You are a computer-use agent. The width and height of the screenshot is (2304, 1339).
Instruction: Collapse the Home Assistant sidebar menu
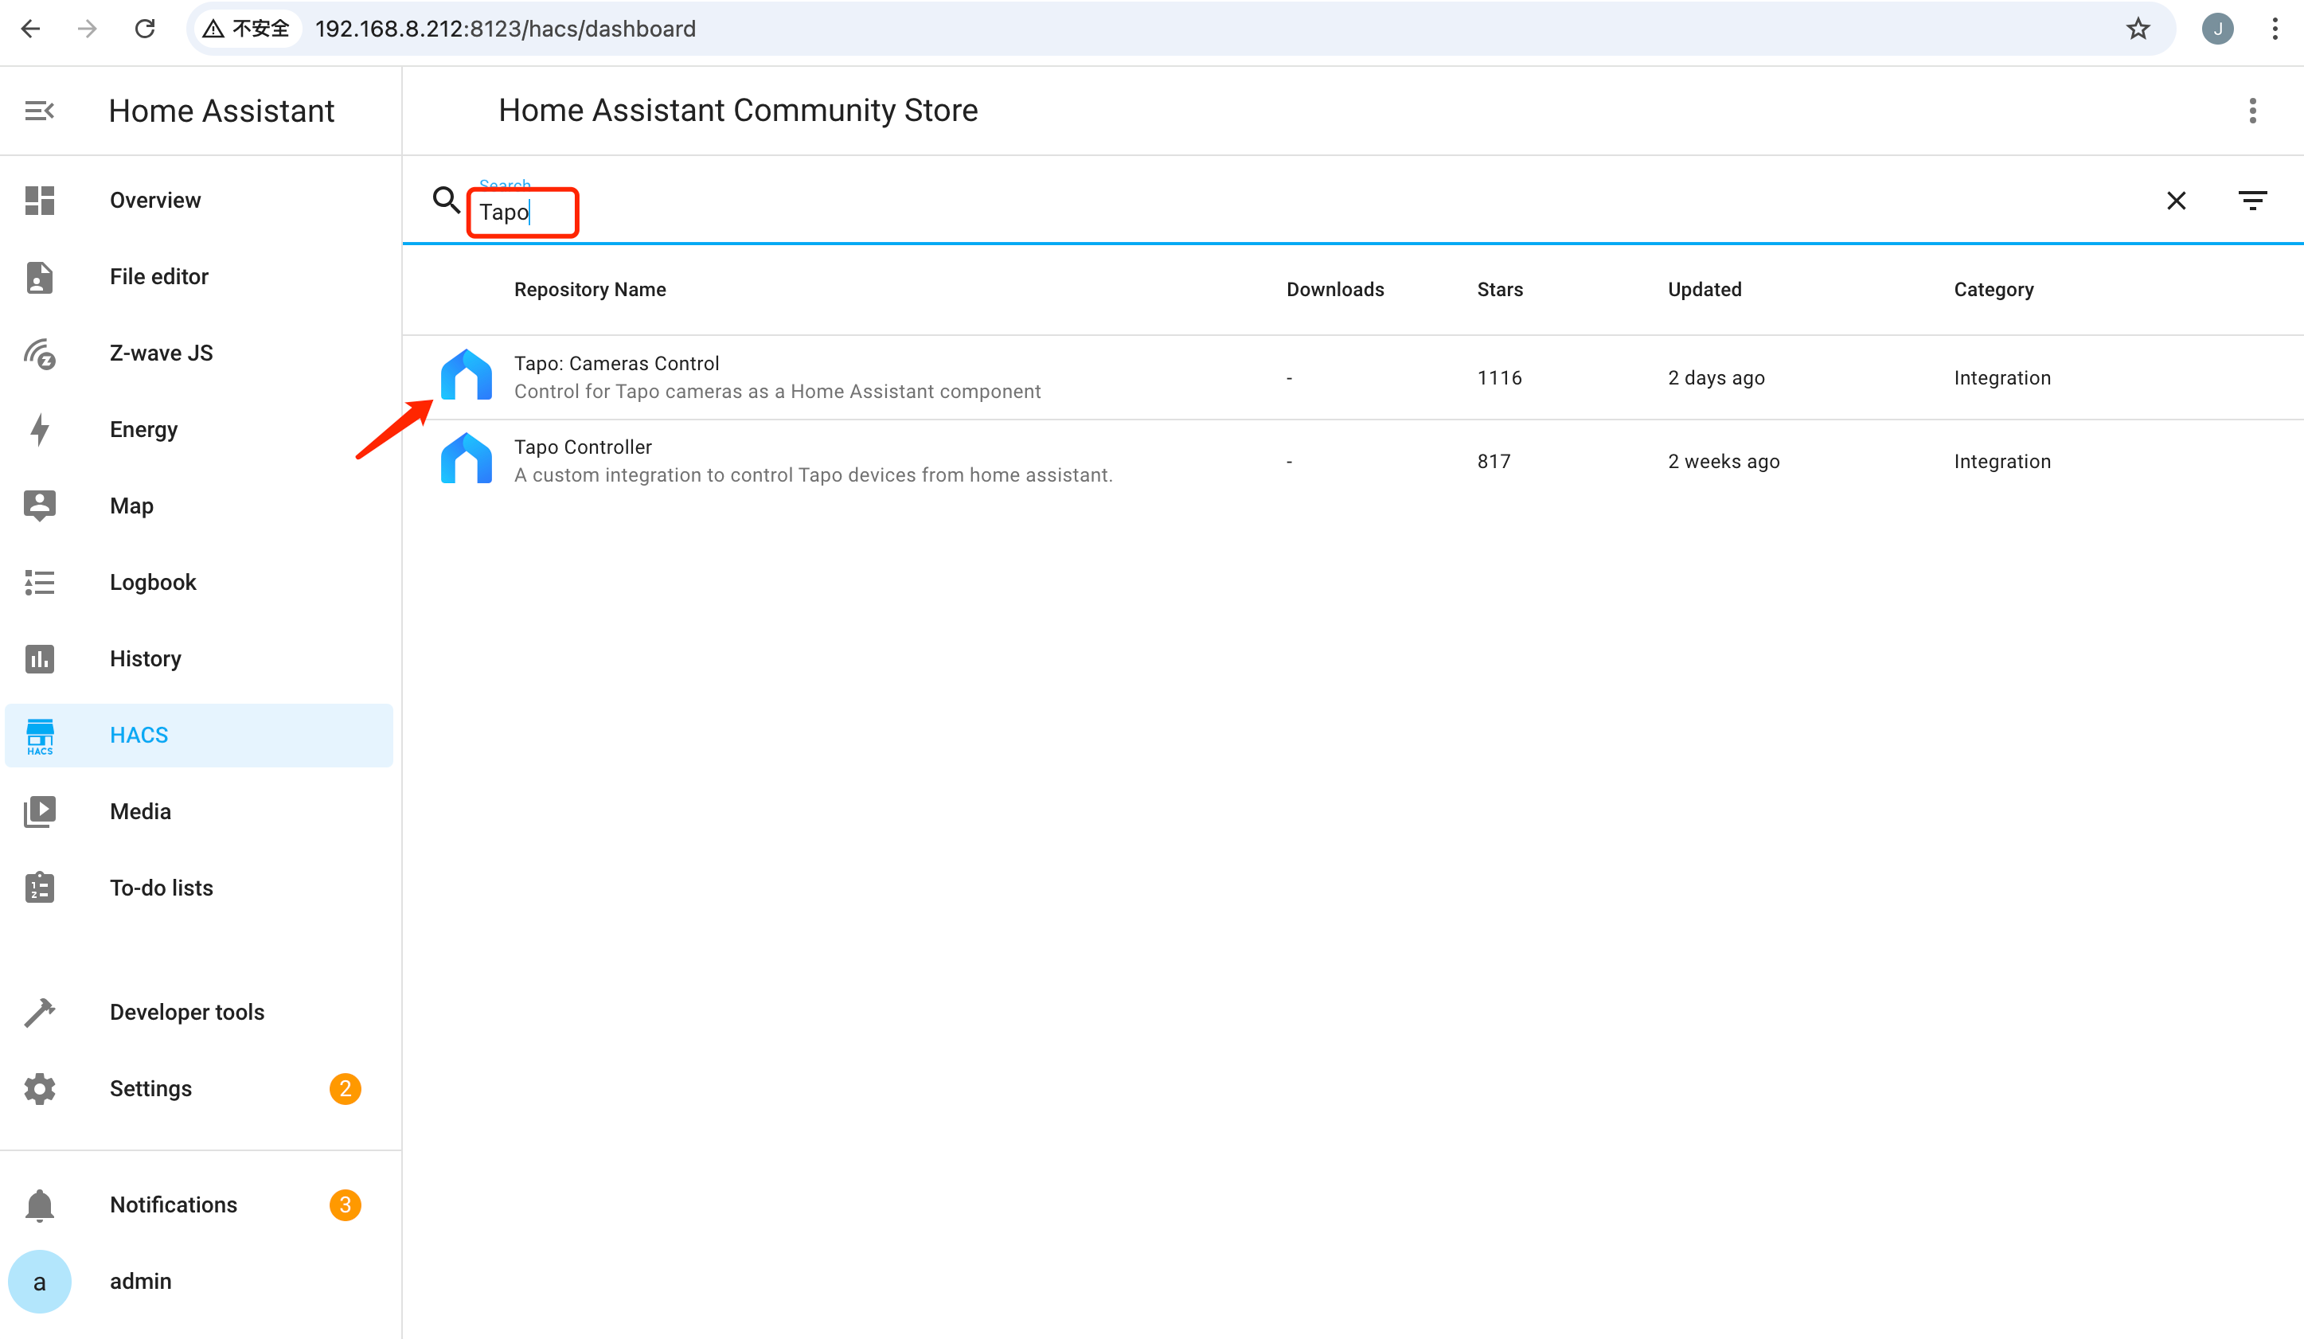point(39,110)
